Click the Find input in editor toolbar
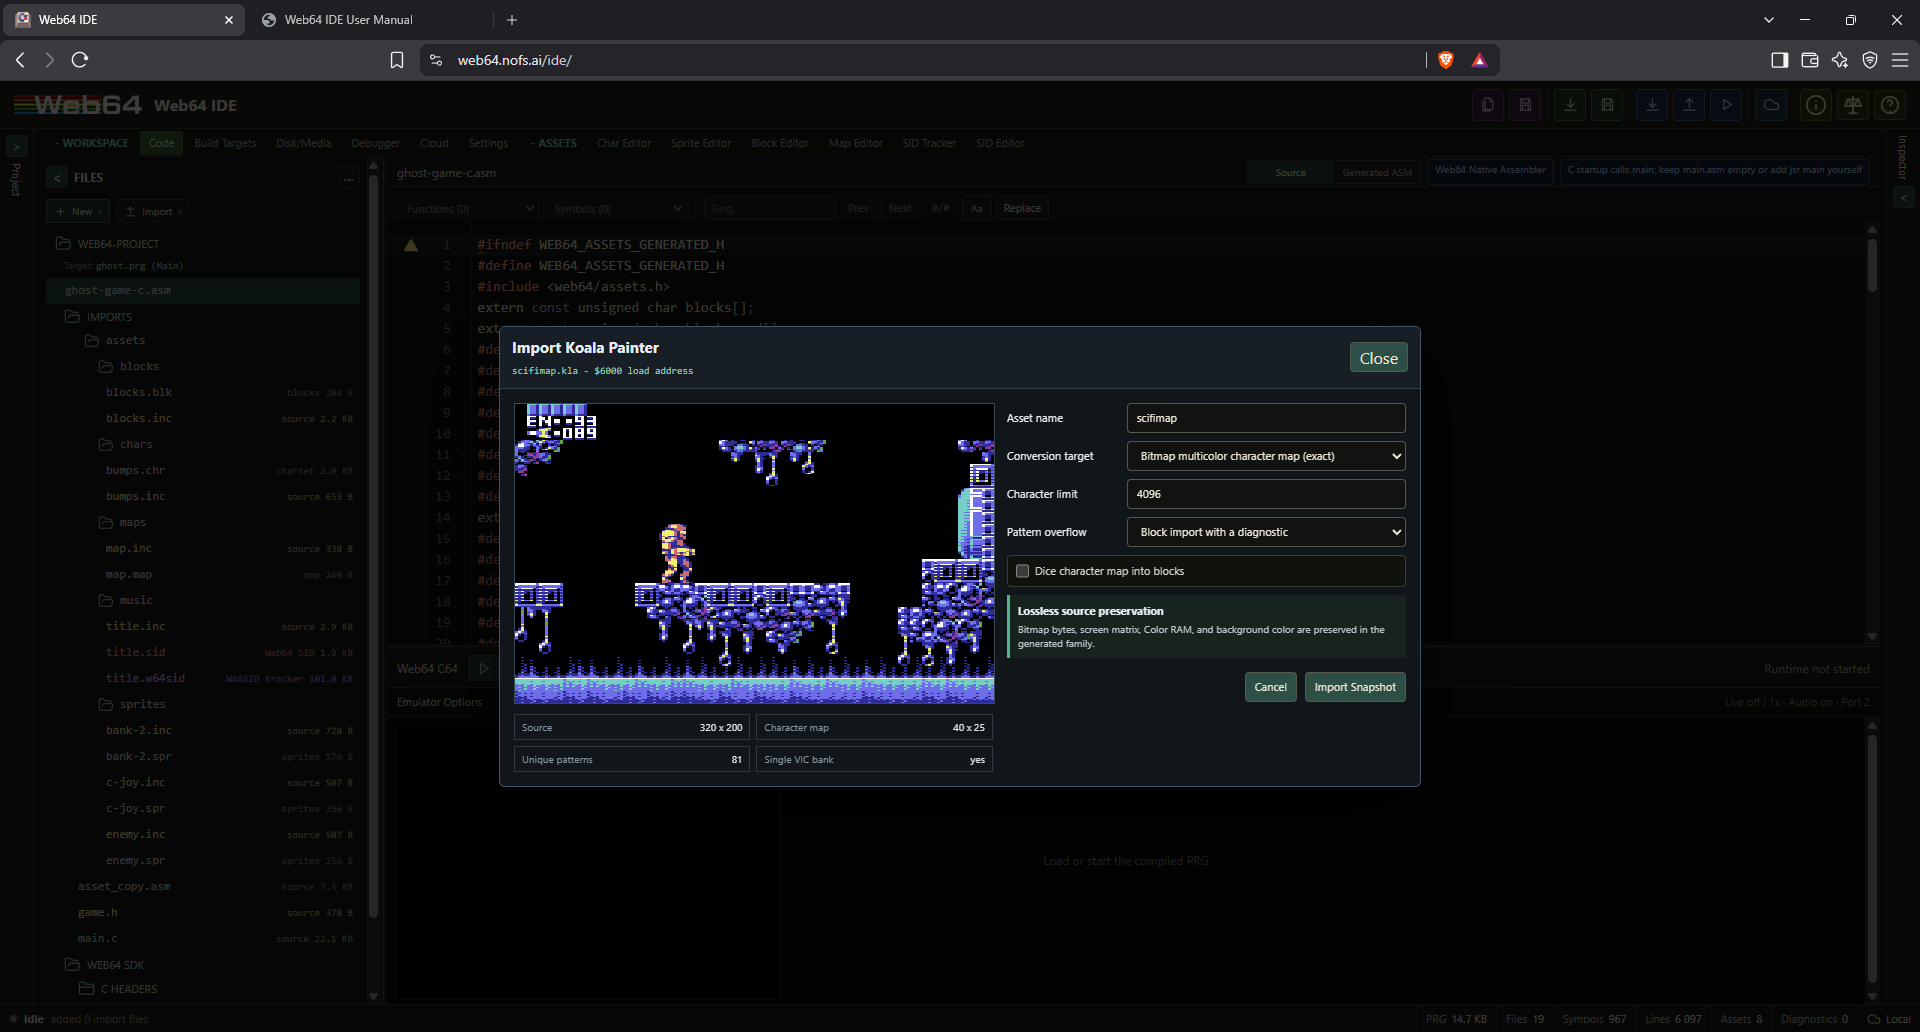The width and height of the screenshot is (1920, 1032). point(769,208)
